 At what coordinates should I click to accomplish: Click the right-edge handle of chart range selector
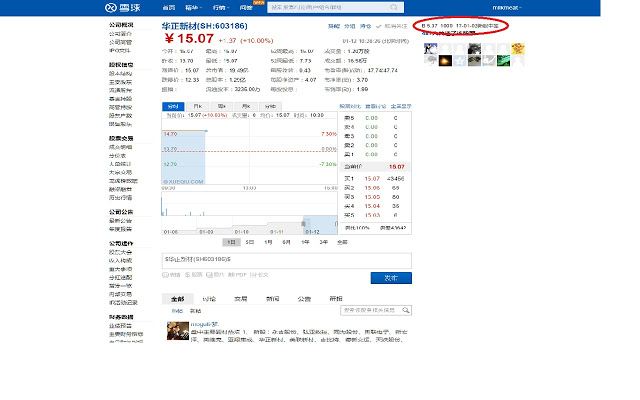[x=336, y=224]
